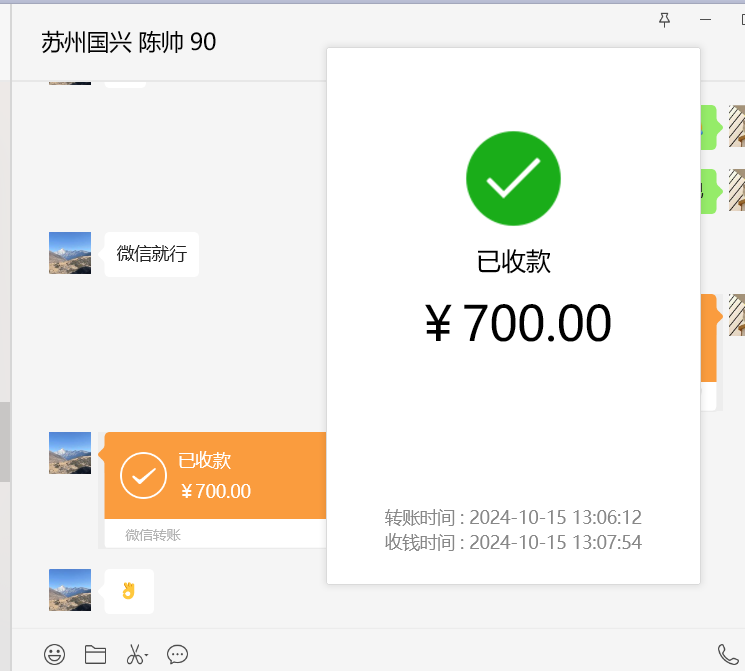Click the green checkmark circle in popup

point(513,179)
